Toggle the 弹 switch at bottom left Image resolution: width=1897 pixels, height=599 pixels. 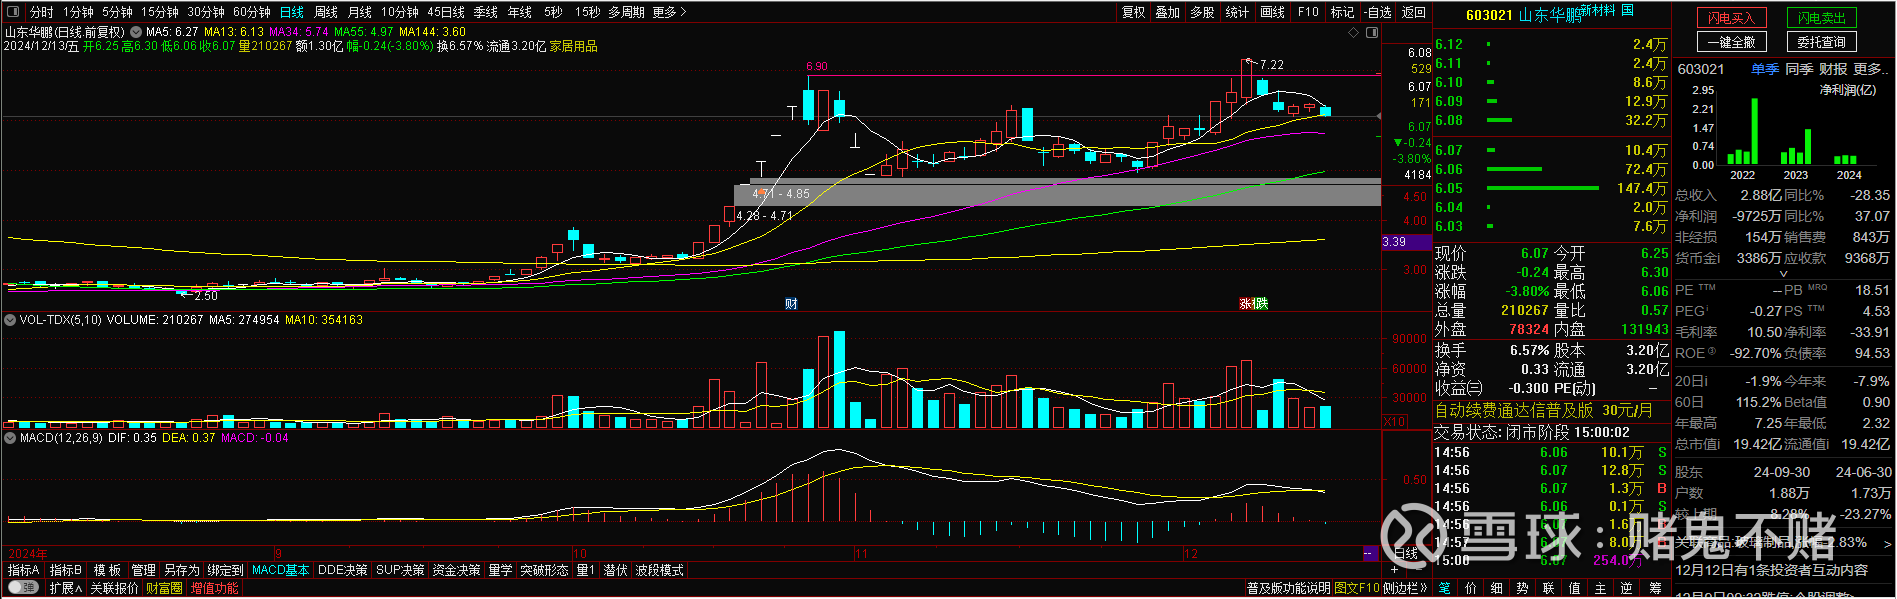click(x=23, y=588)
